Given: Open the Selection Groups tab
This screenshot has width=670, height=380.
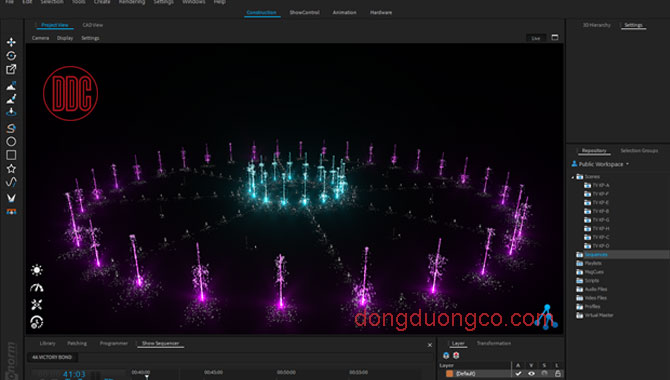Looking at the screenshot, I should tap(639, 150).
